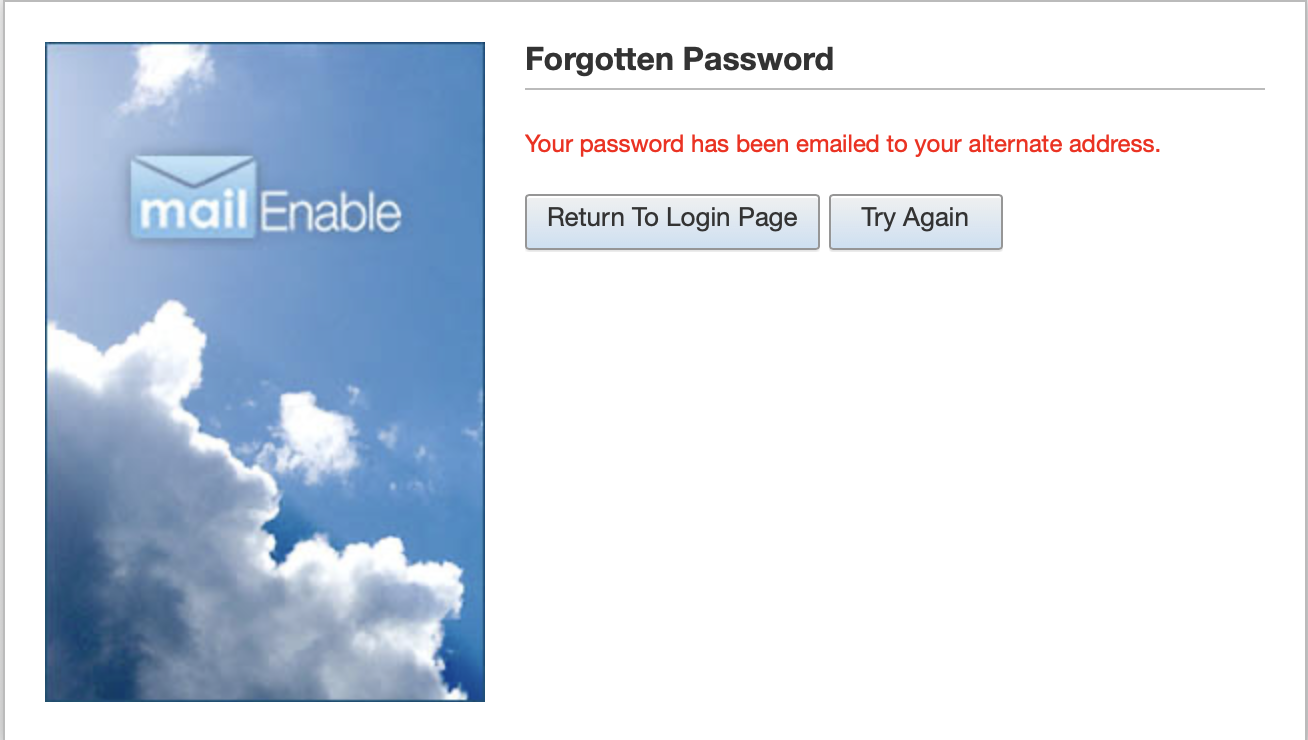Click the word "emailed" in the message

pyautogui.click(x=836, y=144)
